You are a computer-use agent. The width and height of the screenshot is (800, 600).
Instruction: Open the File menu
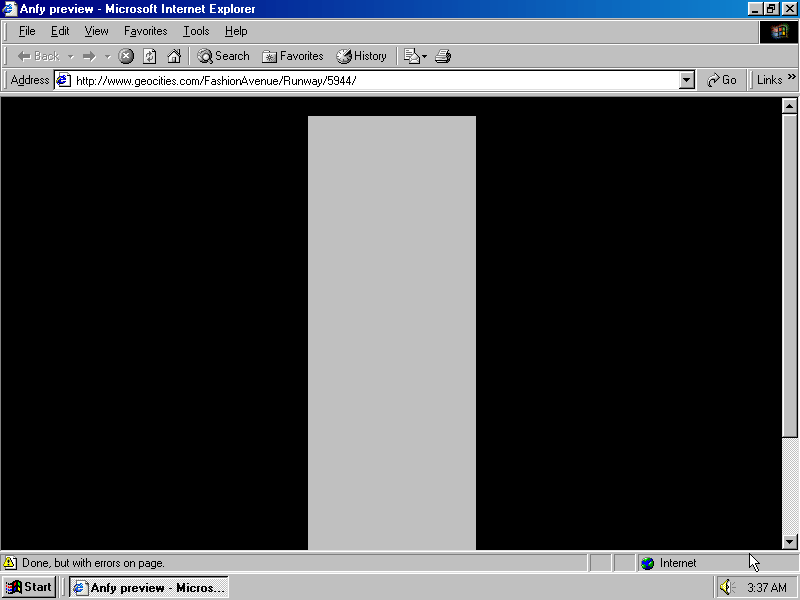[x=27, y=31]
